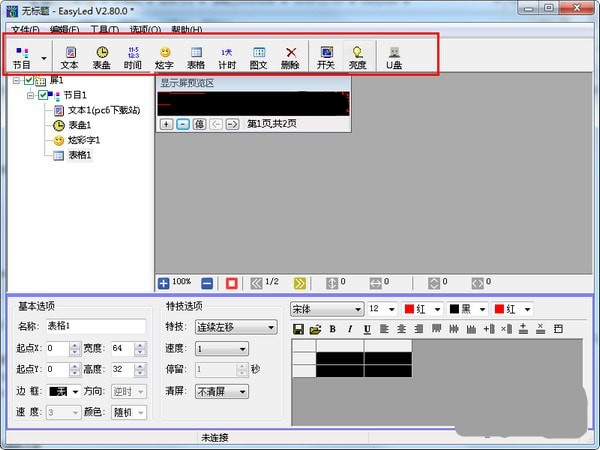Viewport: 600px width, 450px height.
Task: Toggle the 屏1 checkbox in the tree
Action: click(29, 81)
